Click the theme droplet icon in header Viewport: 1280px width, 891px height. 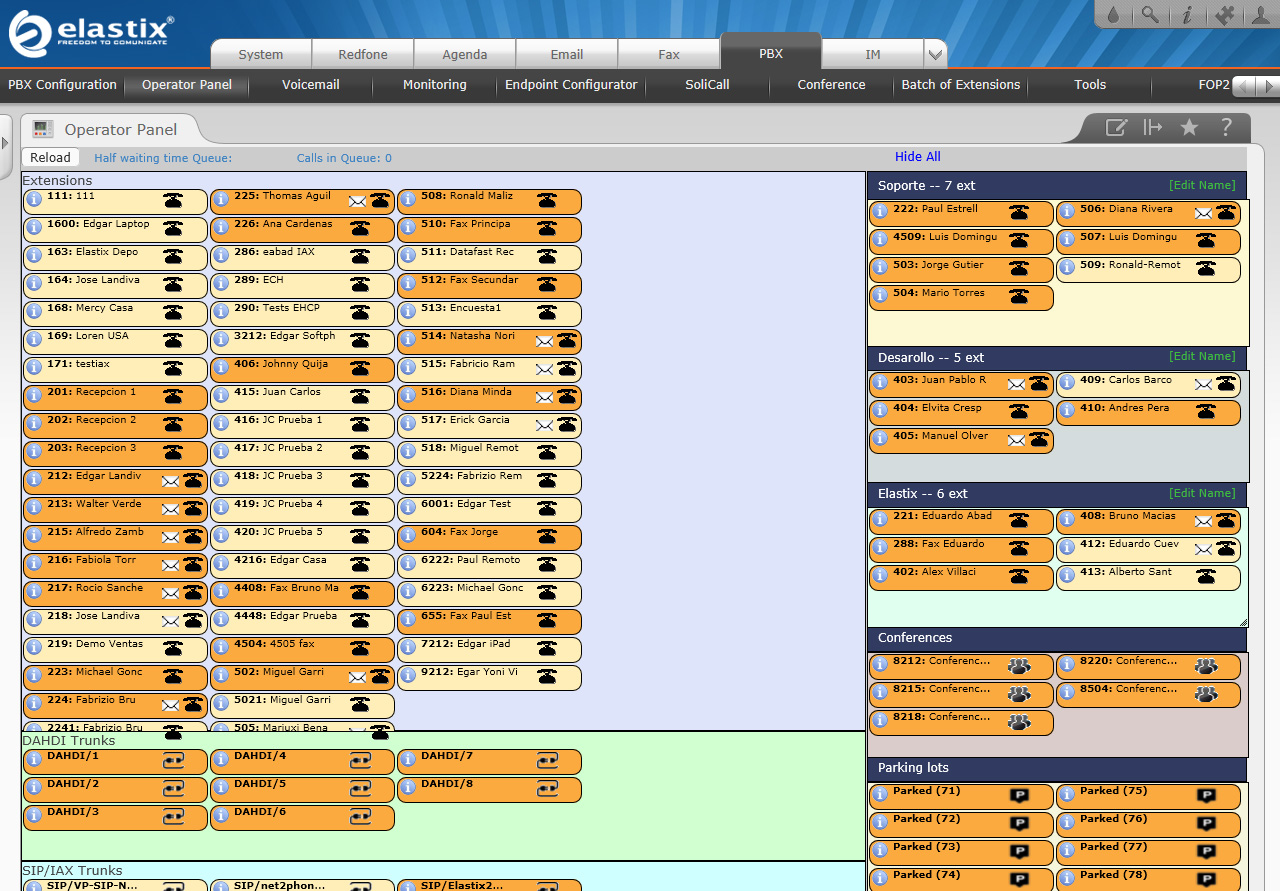pyautogui.click(x=1115, y=15)
